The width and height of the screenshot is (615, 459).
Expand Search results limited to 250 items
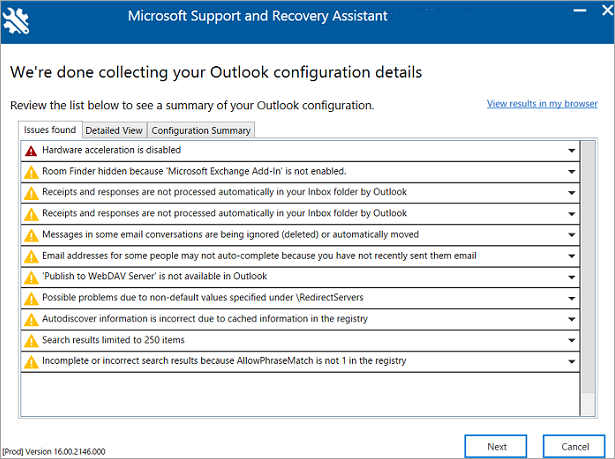coord(571,340)
